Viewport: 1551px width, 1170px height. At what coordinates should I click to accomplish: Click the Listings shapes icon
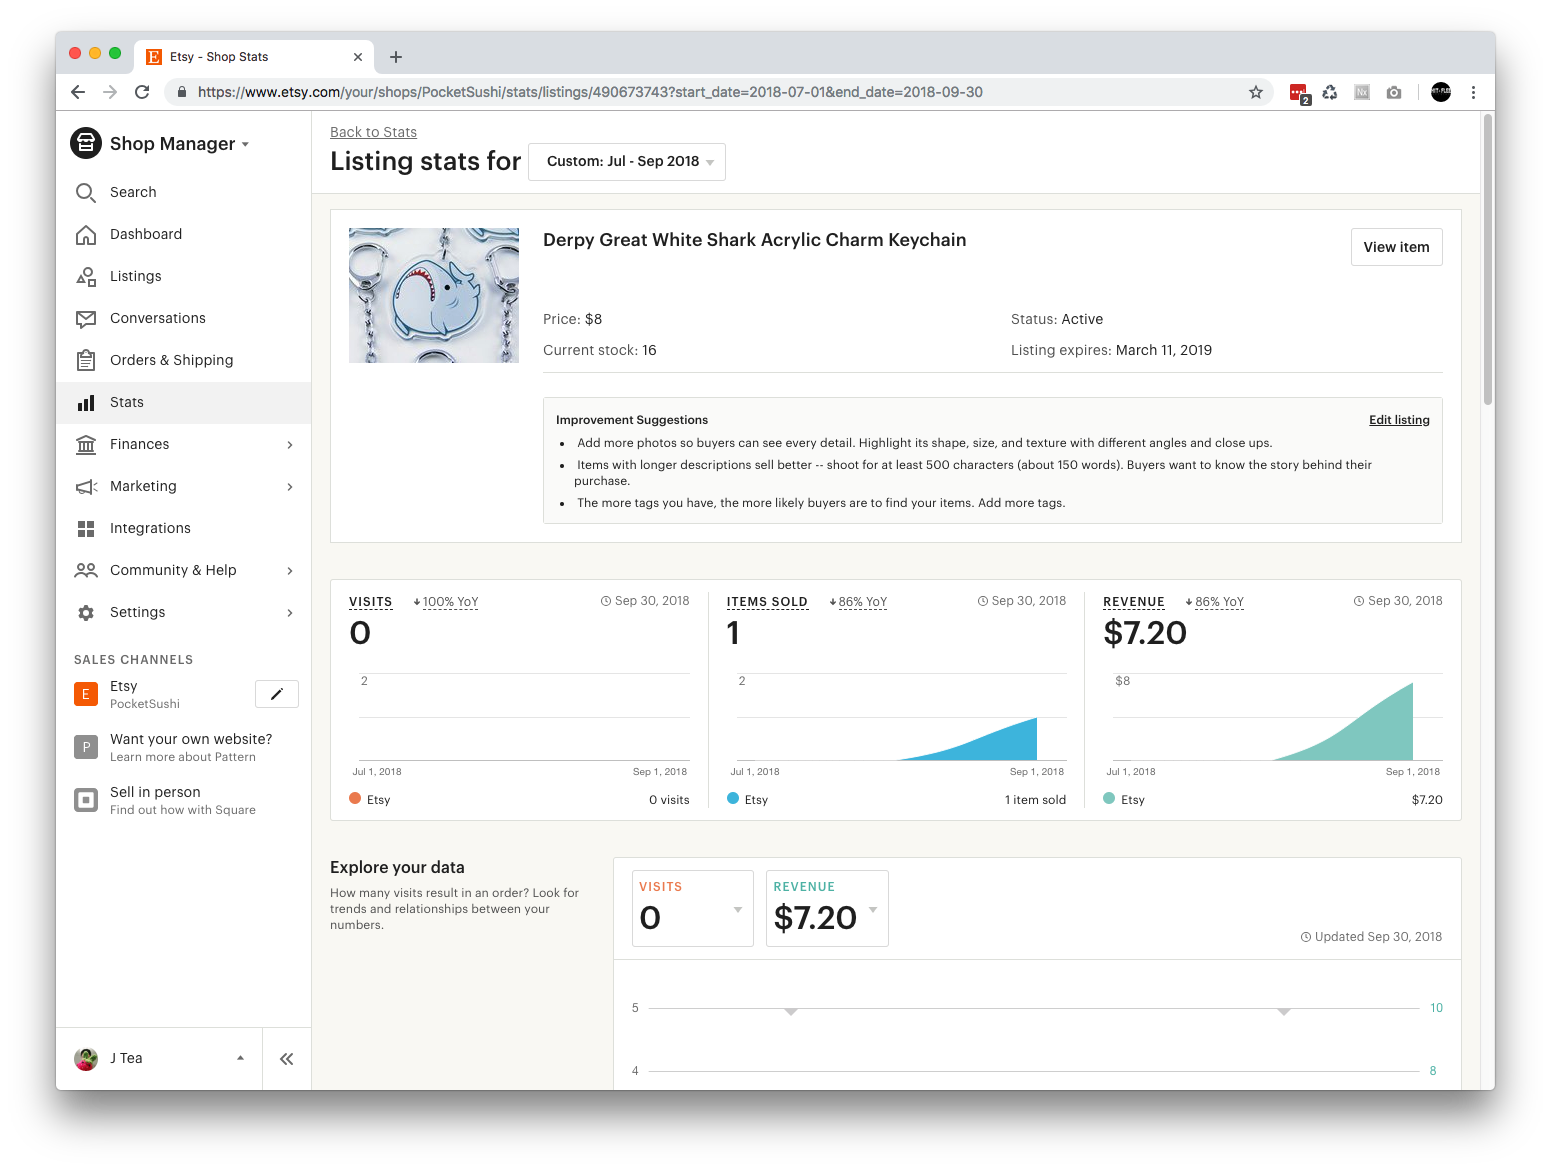pos(86,276)
